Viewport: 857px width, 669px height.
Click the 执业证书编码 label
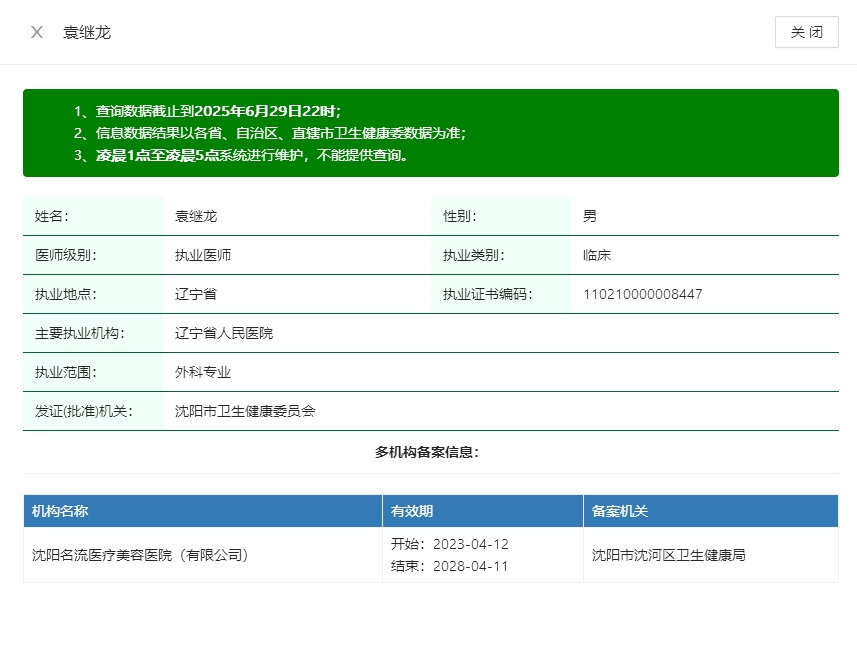(x=488, y=294)
